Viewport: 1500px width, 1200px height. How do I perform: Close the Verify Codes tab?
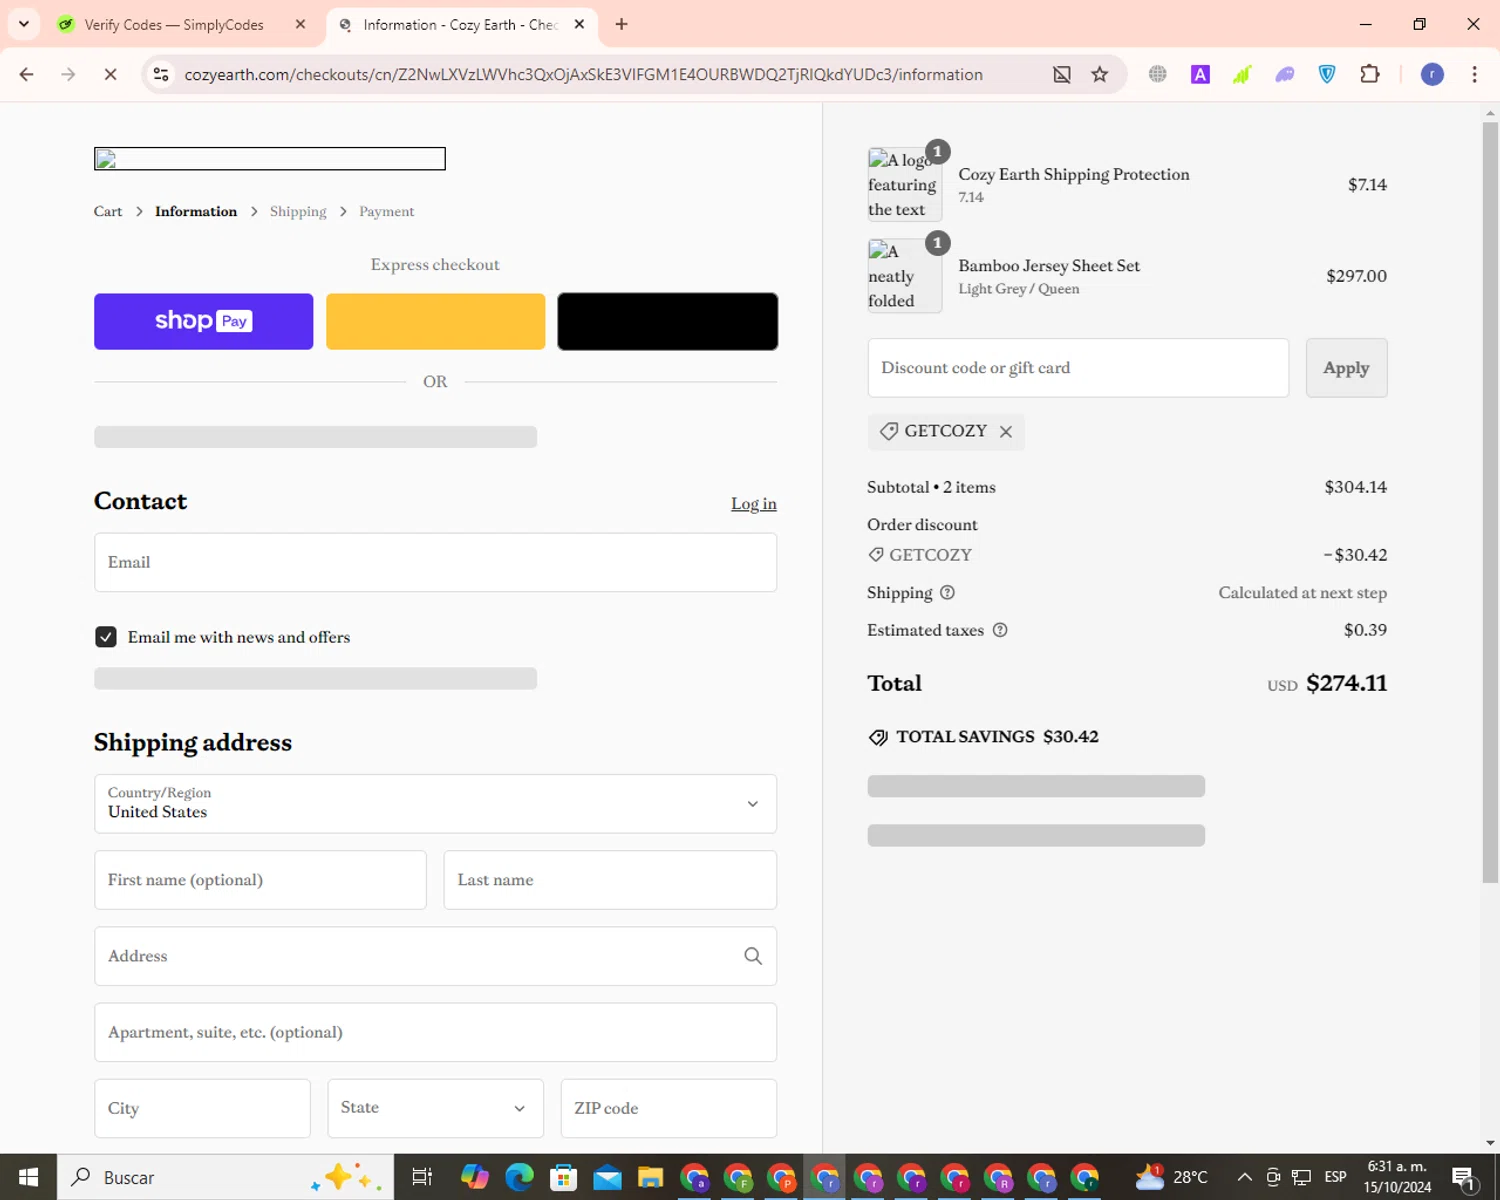pyautogui.click(x=300, y=24)
